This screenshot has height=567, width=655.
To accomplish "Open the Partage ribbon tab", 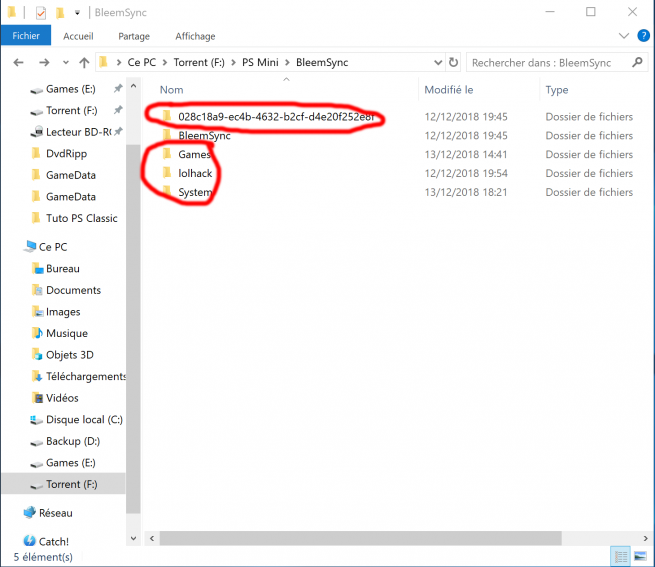I will pos(134,36).
